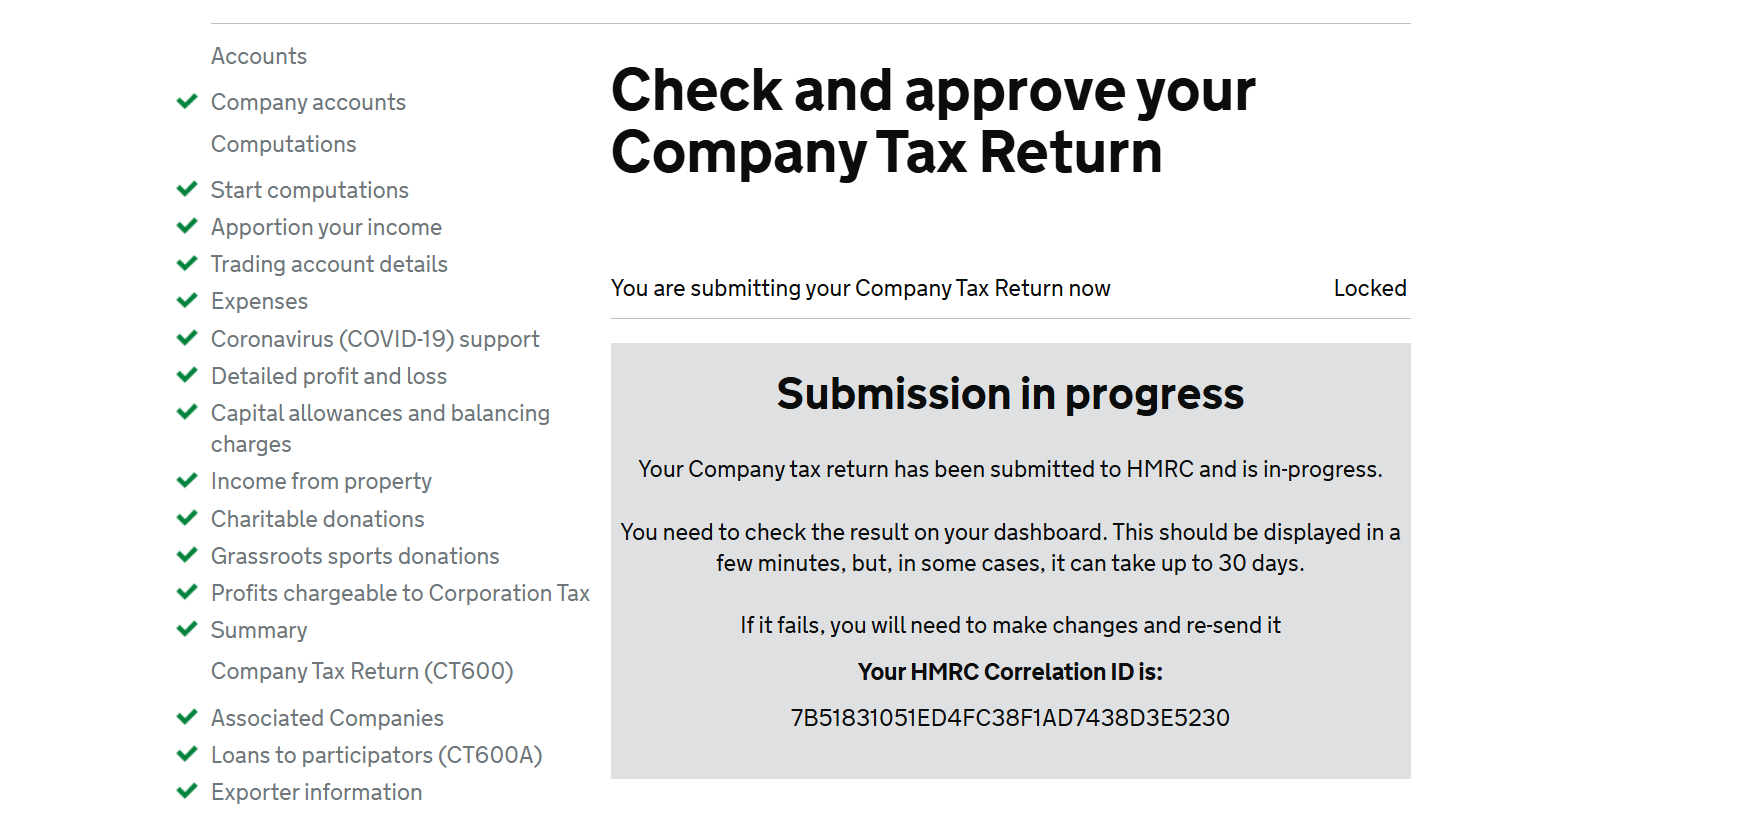Click the checkmark next to Income from property
This screenshot has width=1761, height=818.
pos(187,480)
